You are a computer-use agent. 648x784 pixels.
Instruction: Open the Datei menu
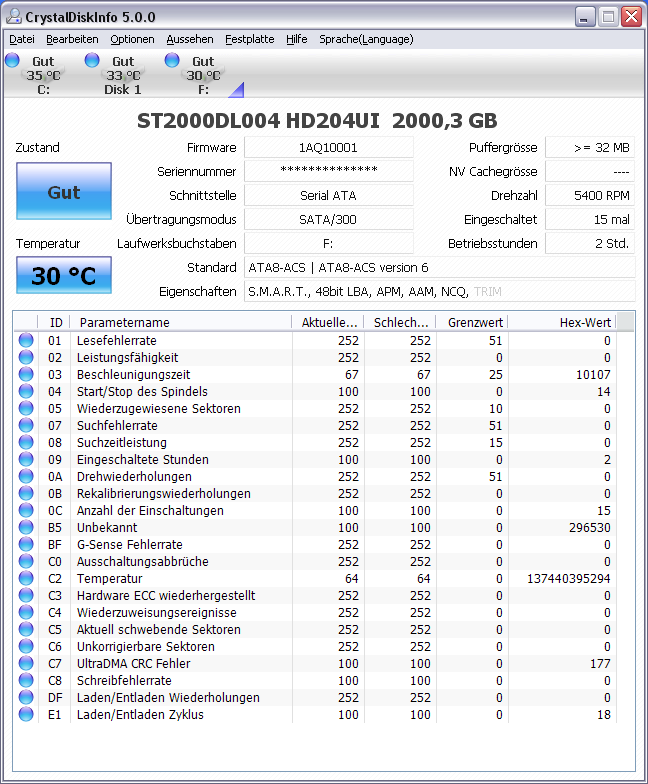[x=22, y=39]
